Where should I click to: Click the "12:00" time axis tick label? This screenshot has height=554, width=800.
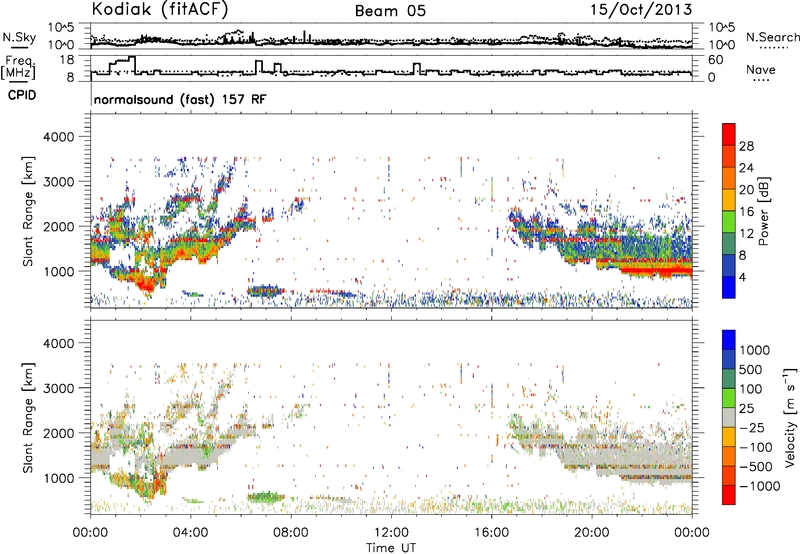coord(391,533)
